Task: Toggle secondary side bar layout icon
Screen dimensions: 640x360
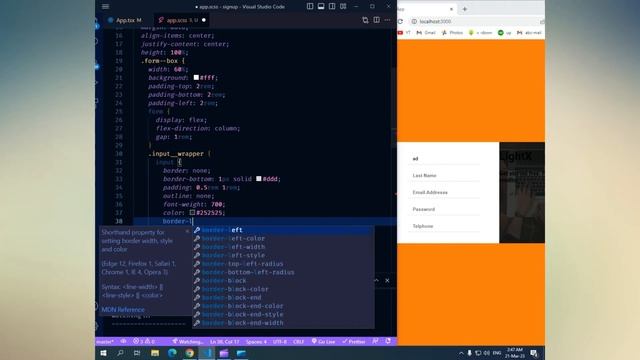Action: click(x=332, y=6)
